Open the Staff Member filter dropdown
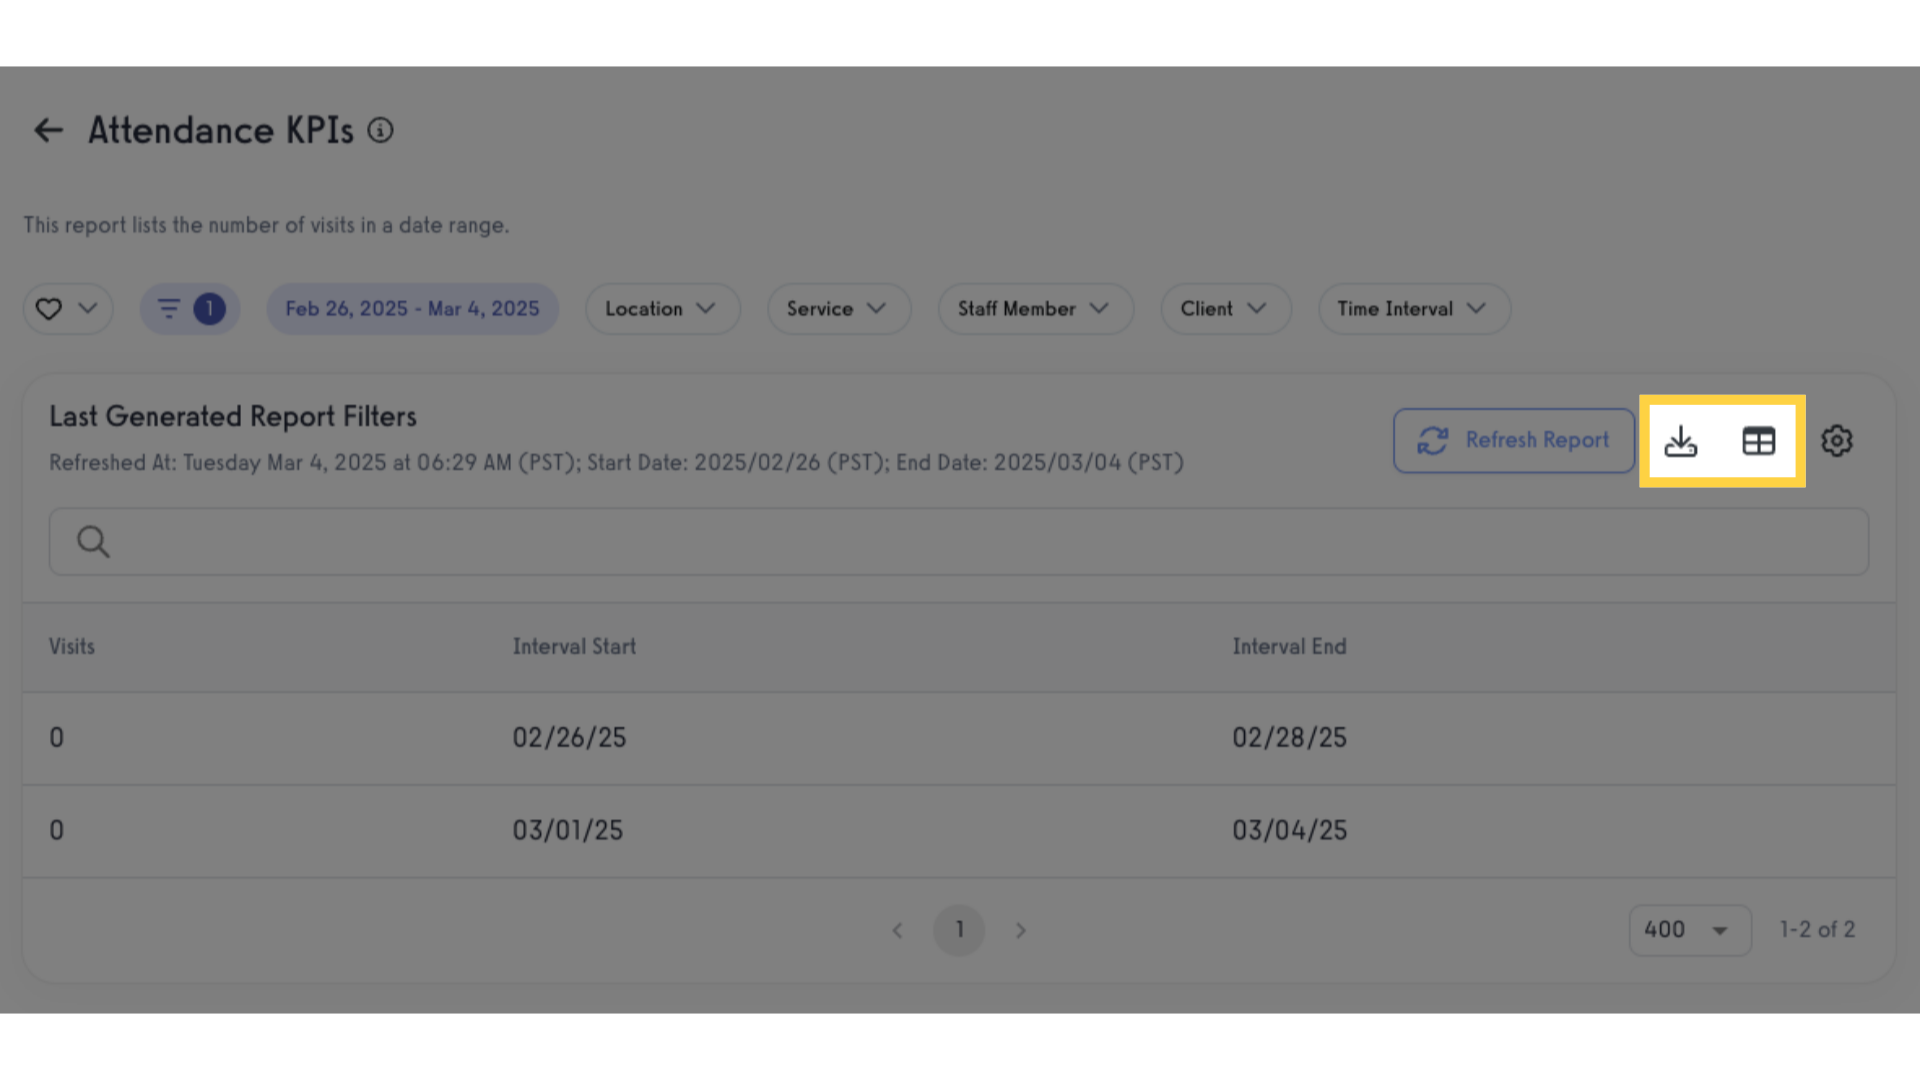 [x=1035, y=309]
